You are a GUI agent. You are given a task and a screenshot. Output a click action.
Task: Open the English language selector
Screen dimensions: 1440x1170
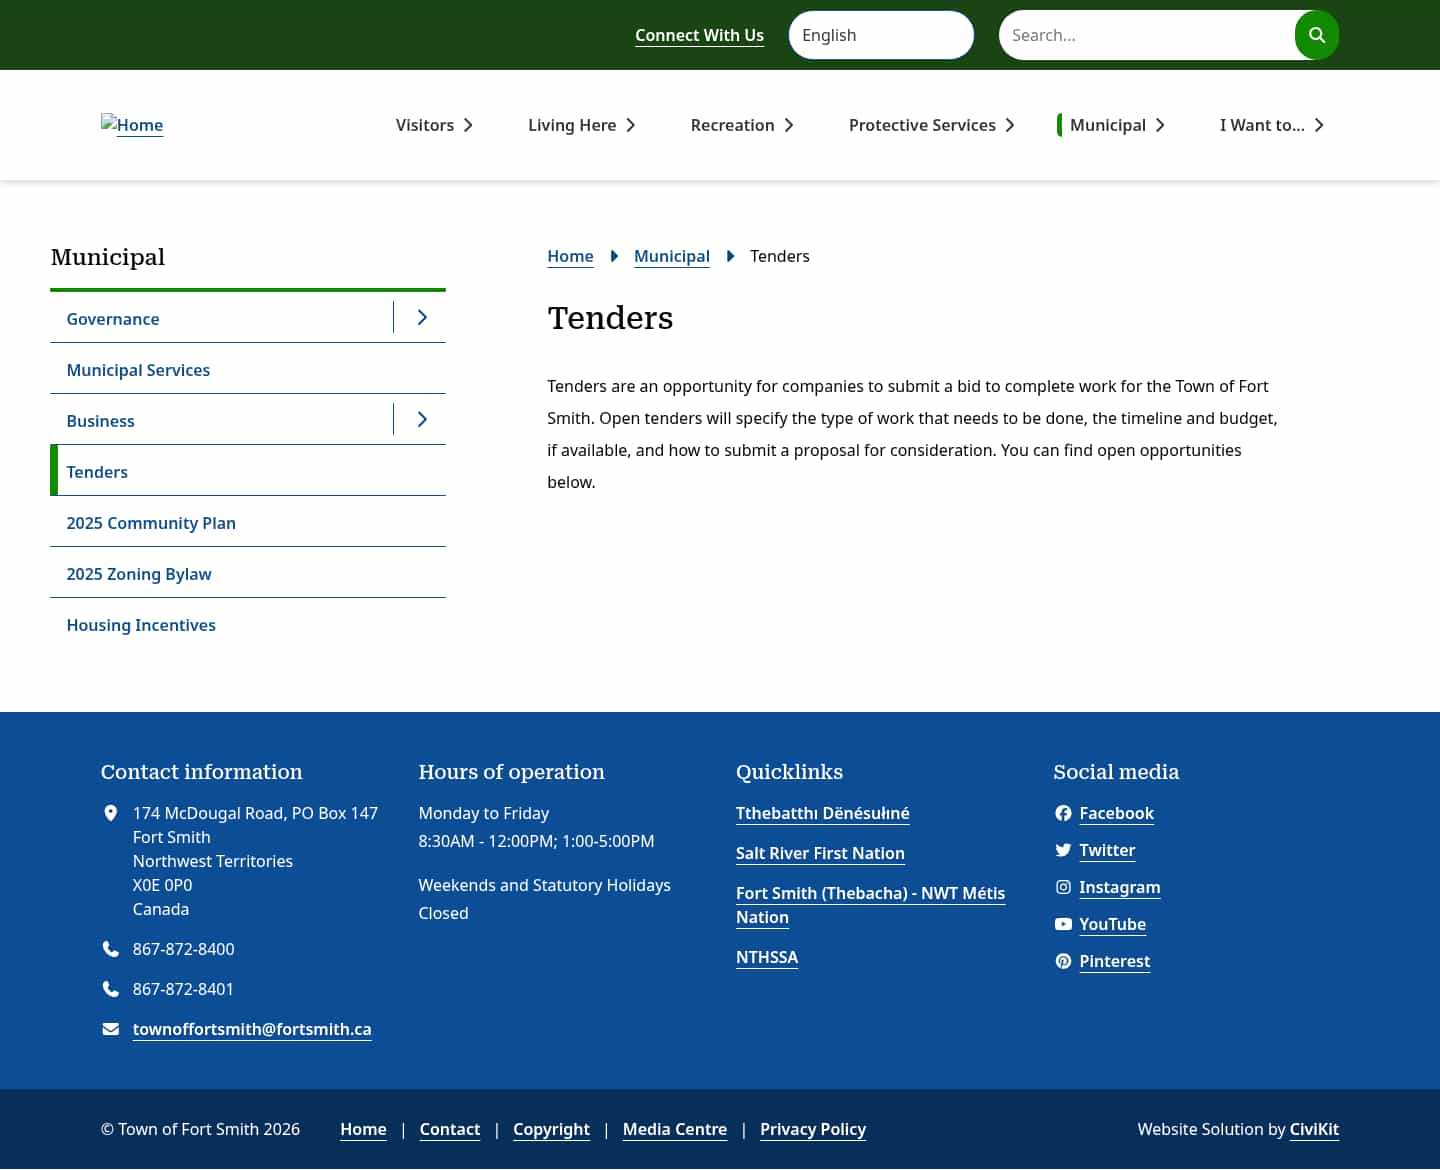pos(881,34)
